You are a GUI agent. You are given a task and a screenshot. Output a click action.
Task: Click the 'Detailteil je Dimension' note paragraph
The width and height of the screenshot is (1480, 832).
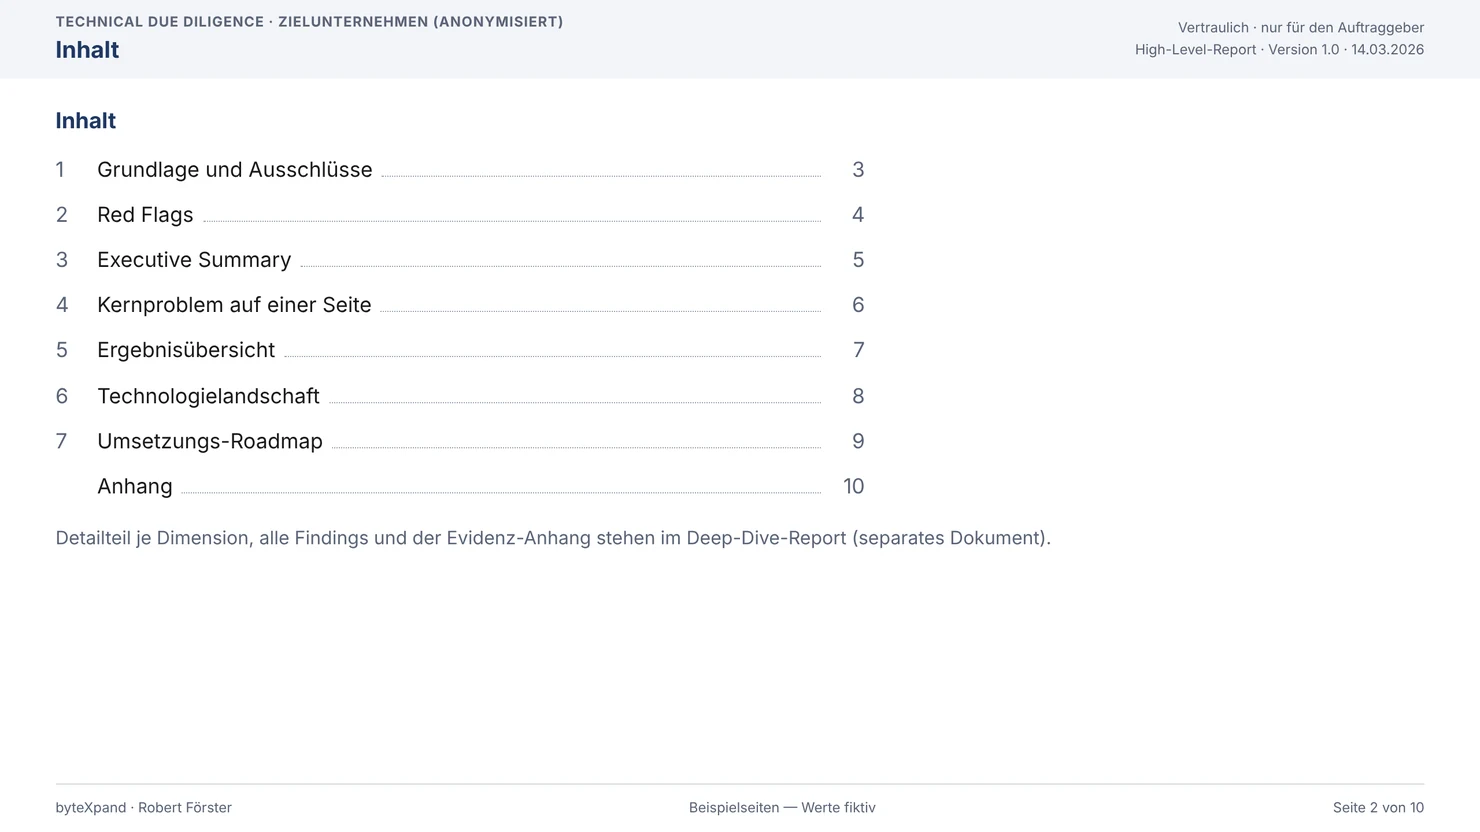coord(553,538)
